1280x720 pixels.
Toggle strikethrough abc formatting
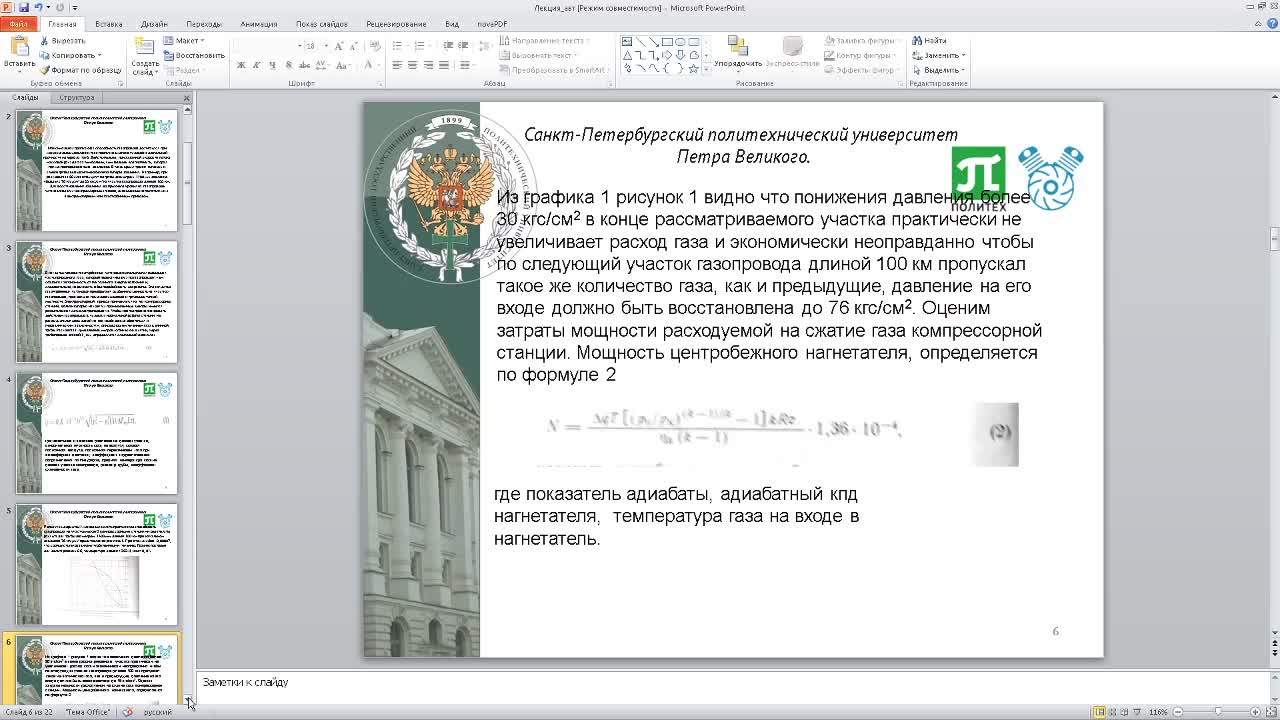pos(305,65)
